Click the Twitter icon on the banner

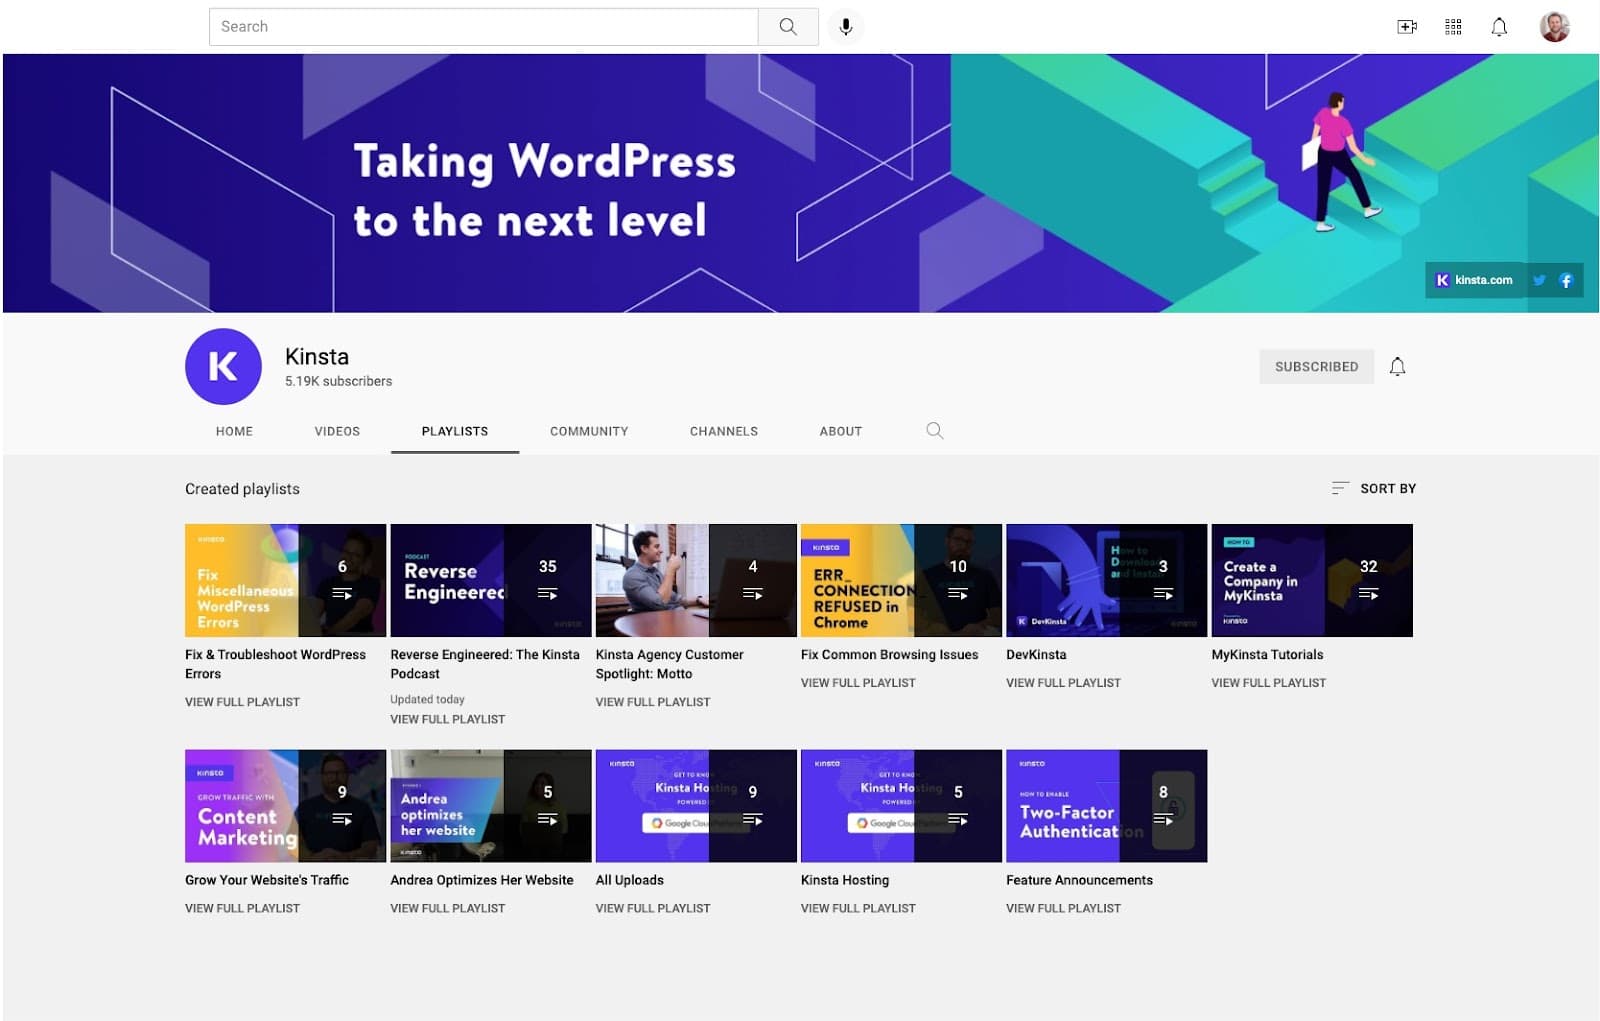(1539, 281)
